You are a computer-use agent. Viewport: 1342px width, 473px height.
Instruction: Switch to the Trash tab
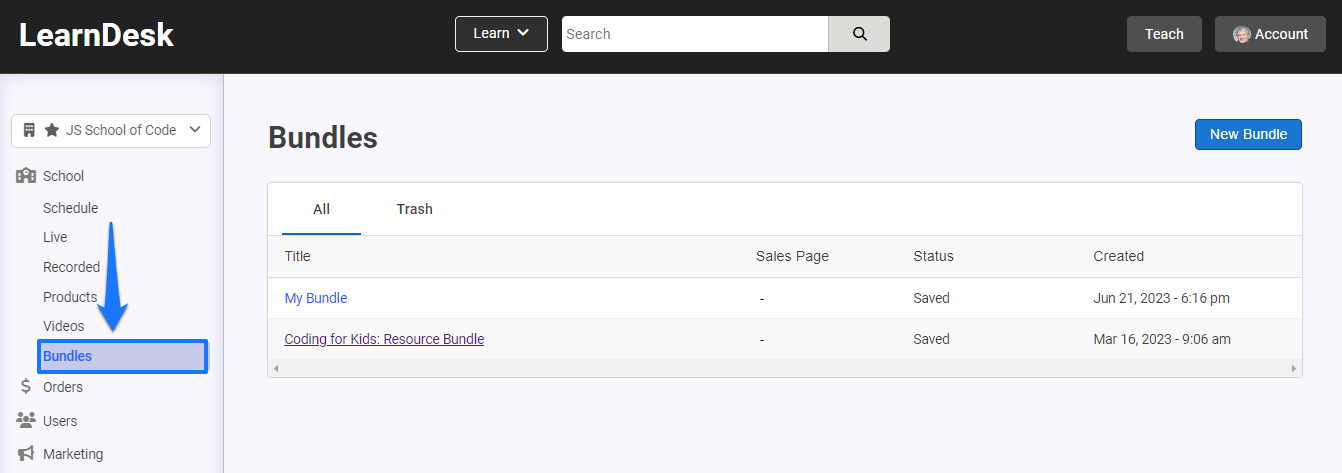pyautogui.click(x=414, y=209)
